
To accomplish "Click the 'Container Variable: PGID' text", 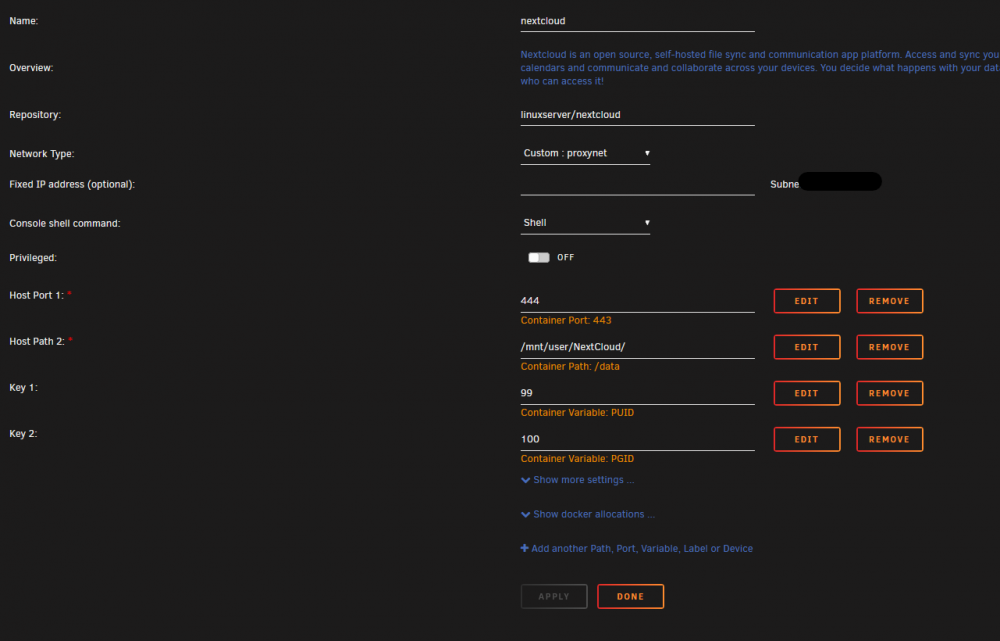I will [x=577, y=459].
